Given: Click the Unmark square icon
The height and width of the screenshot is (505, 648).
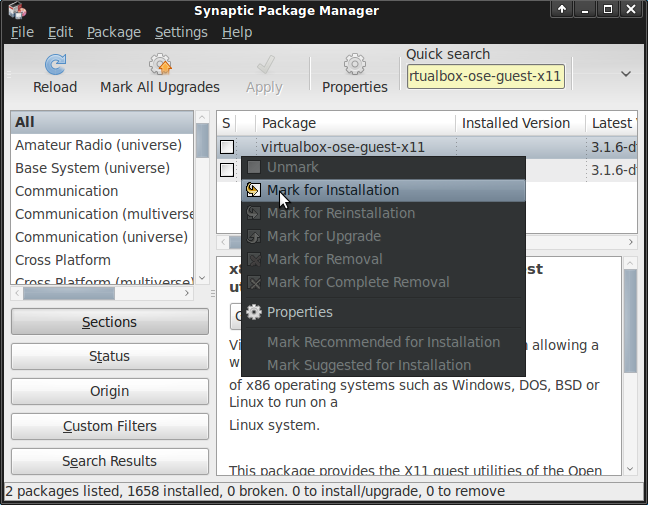Looking at the screenshot, I should [254, 167].
